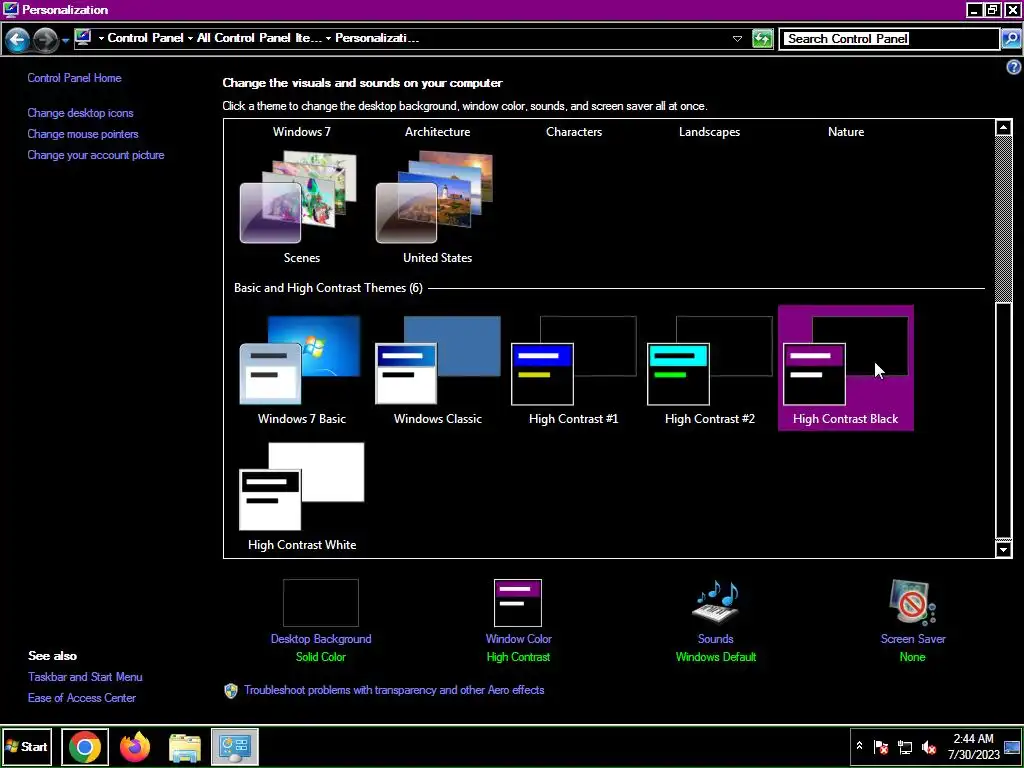1024x768 pixels.
Task: Click the Forward navigation arrow
Action: [44, 39]
